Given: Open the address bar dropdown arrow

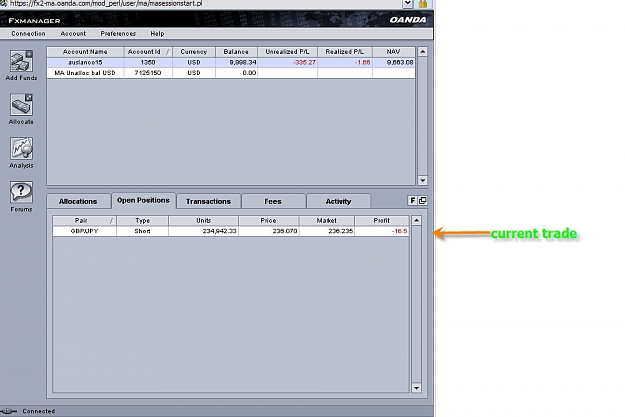Looking at the screenshot, I should 407,4.
